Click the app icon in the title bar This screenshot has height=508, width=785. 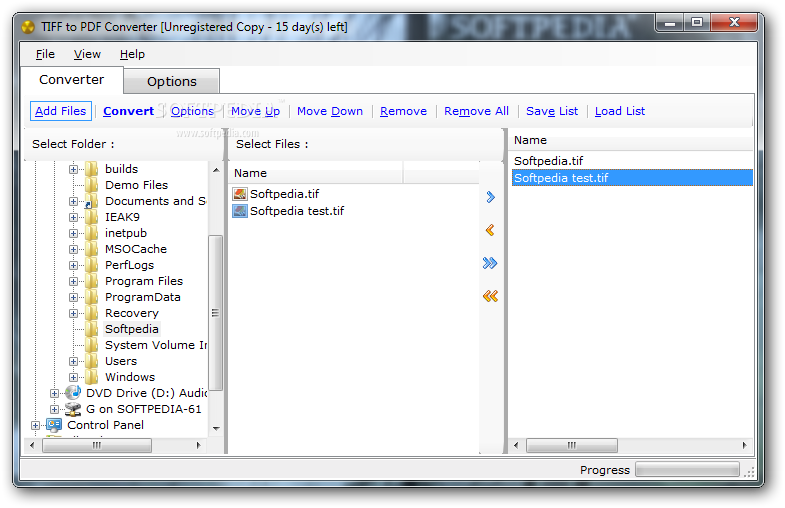[x=28, y=27]
